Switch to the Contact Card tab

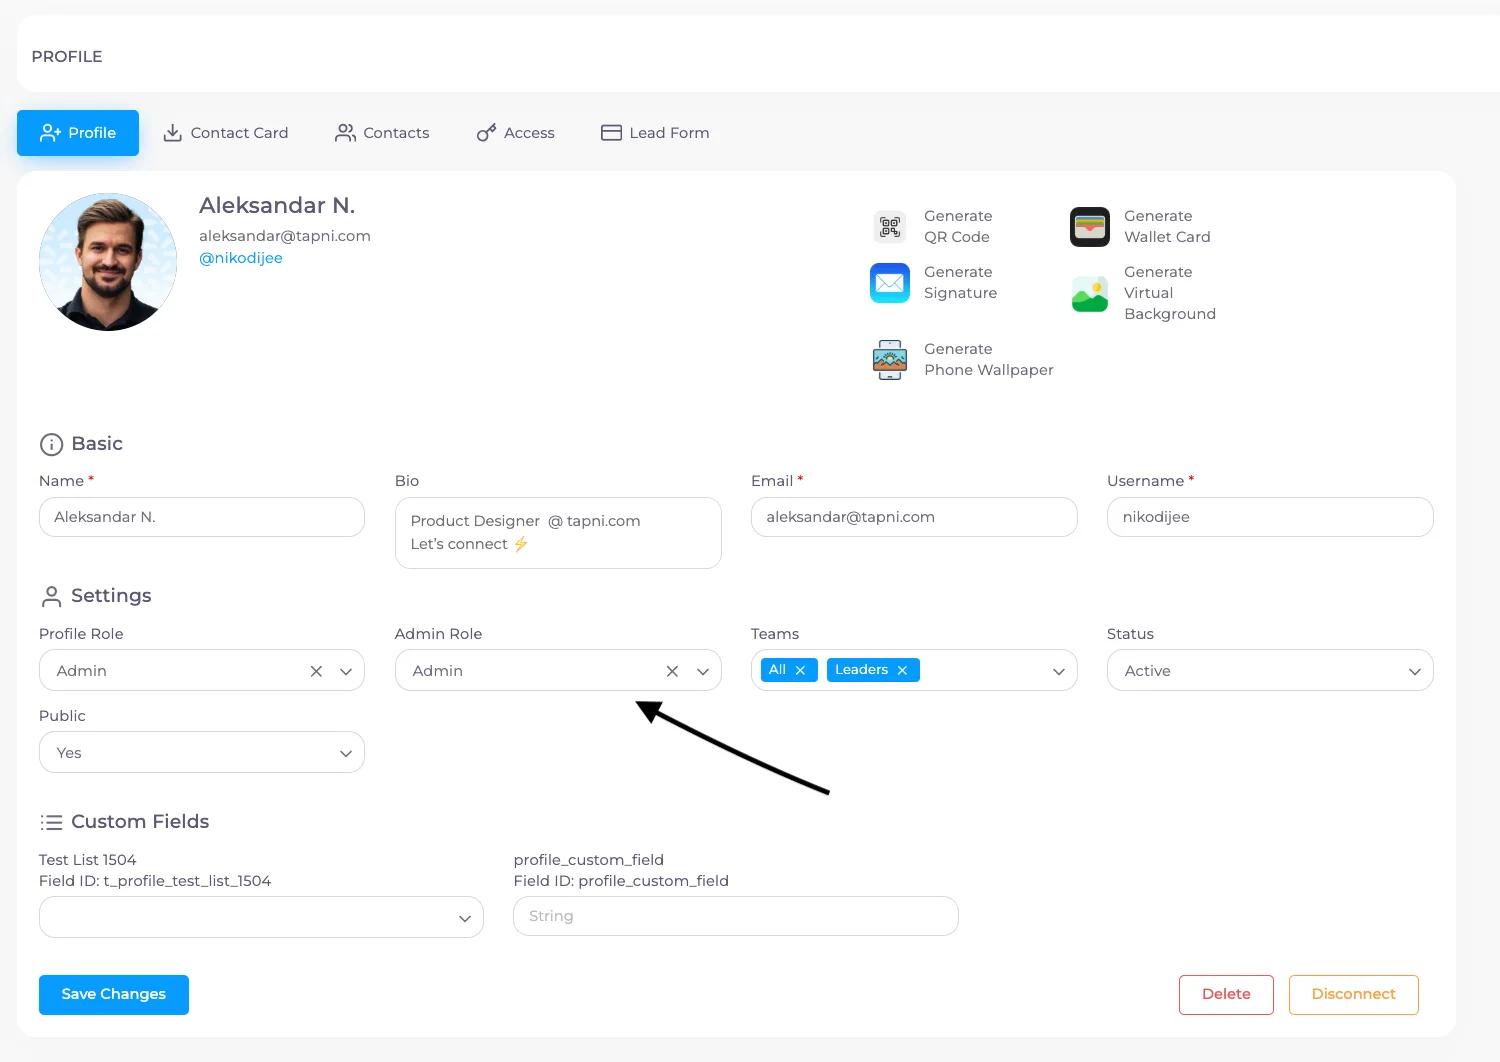pos(226,133)
